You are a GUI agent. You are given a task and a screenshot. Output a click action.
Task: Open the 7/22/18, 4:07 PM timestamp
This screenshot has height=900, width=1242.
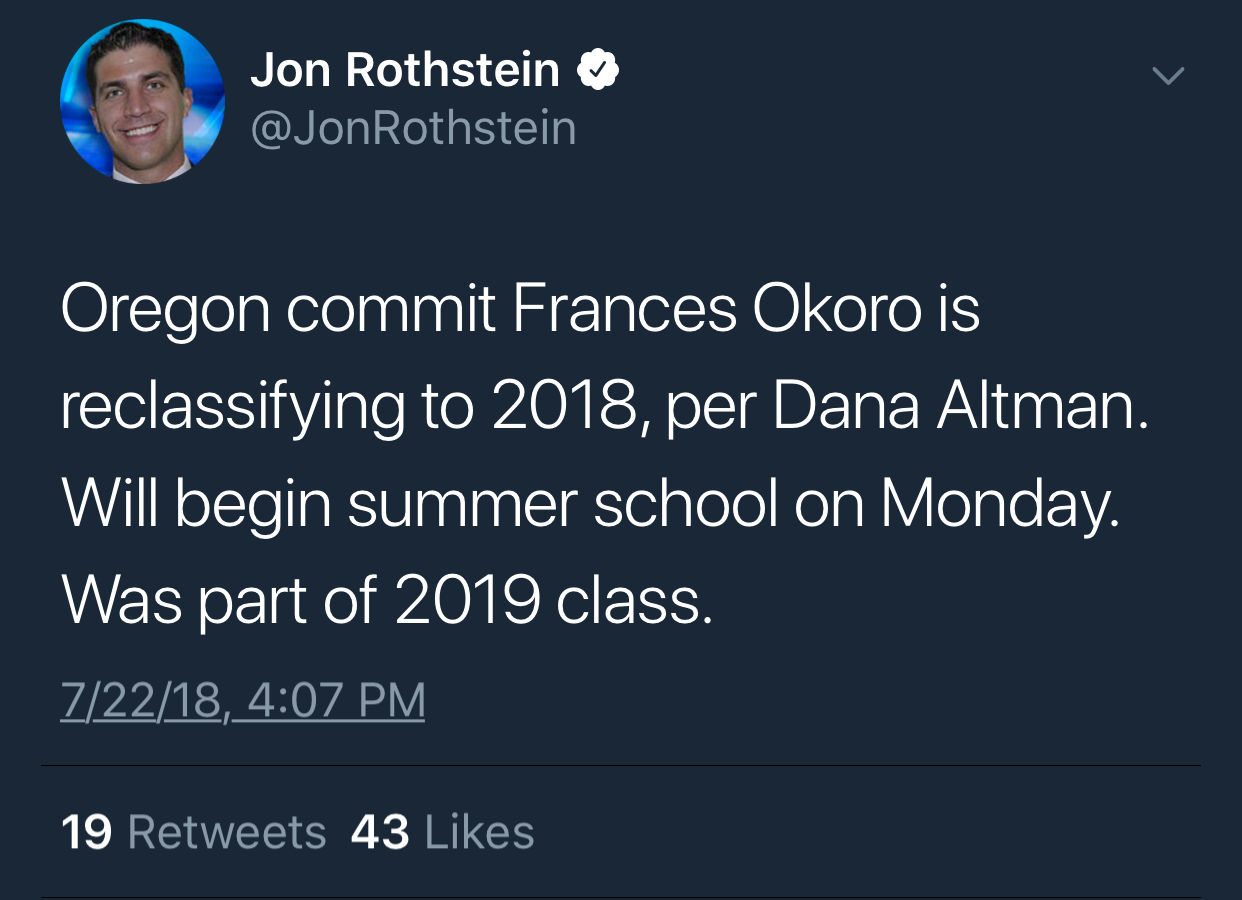tap(243, 700)
